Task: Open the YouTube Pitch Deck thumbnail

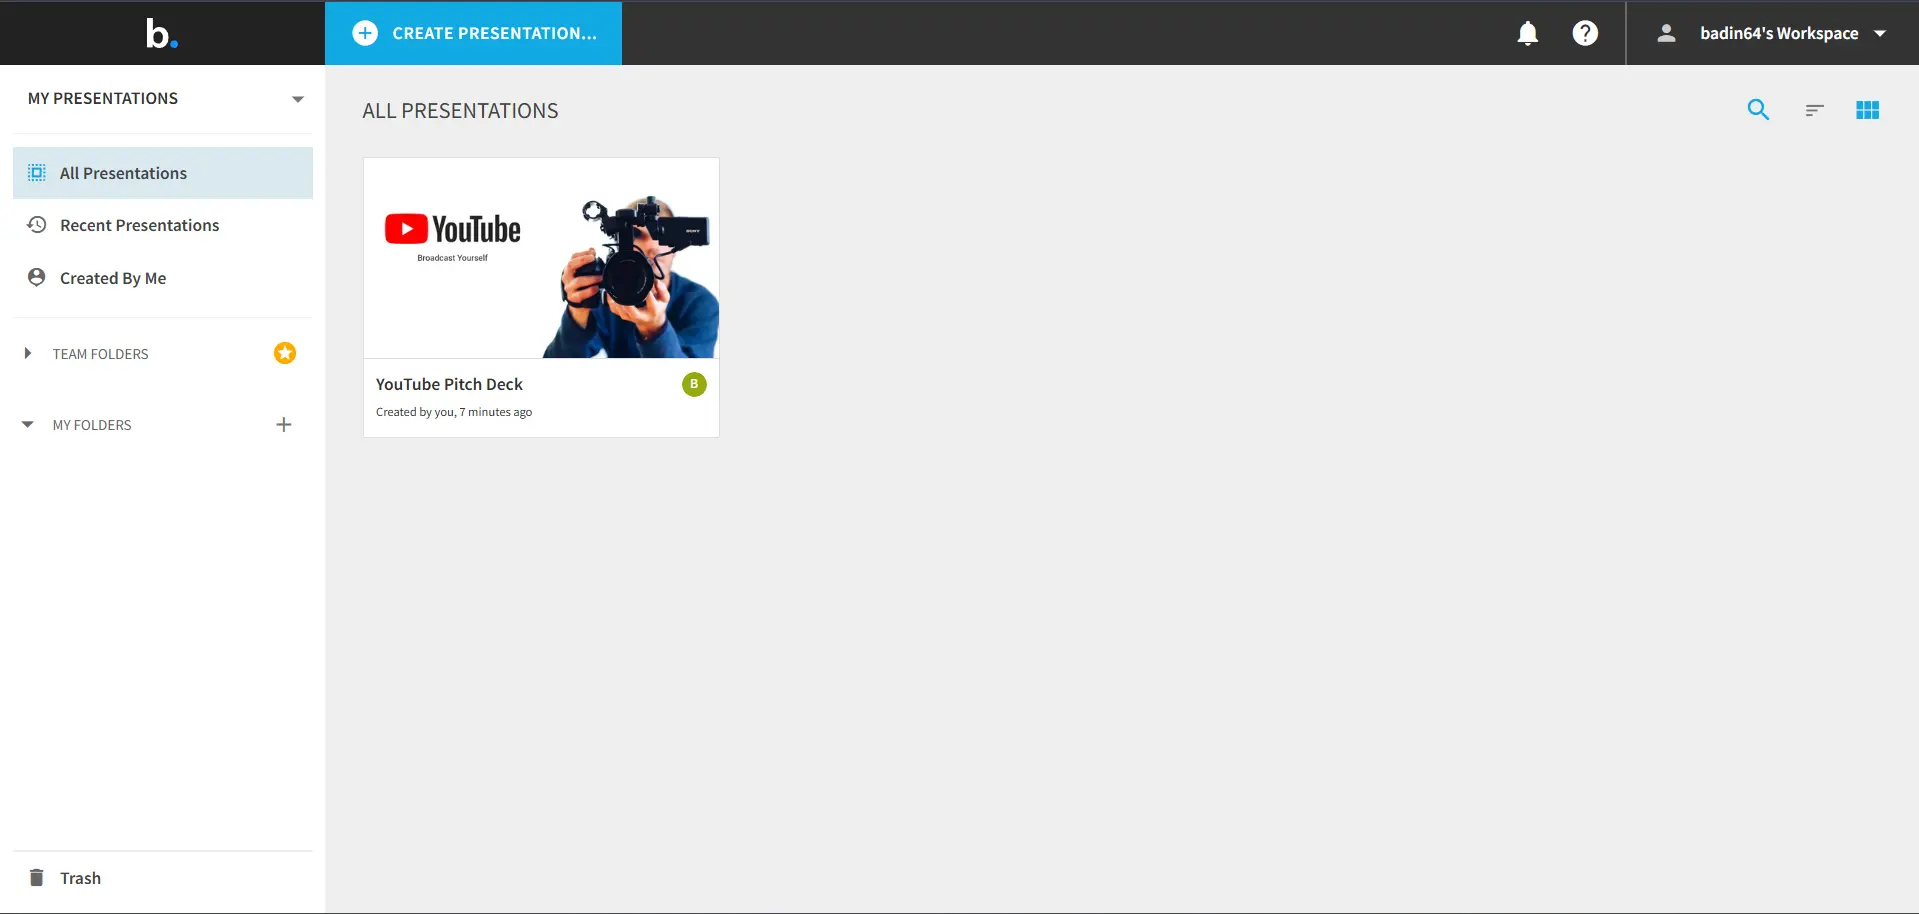Action: coord(541,258)
